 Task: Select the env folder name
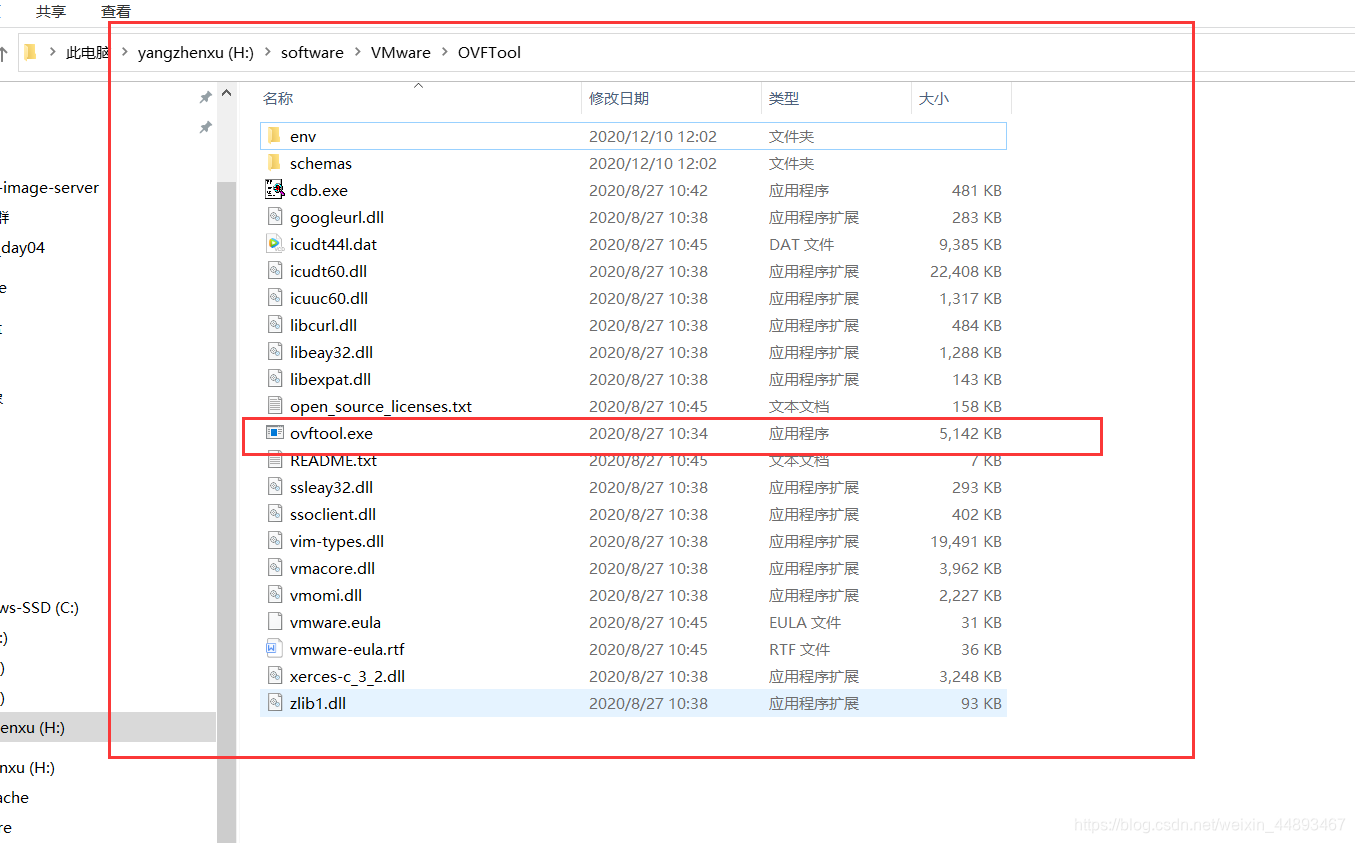click(x=303, y=136)
